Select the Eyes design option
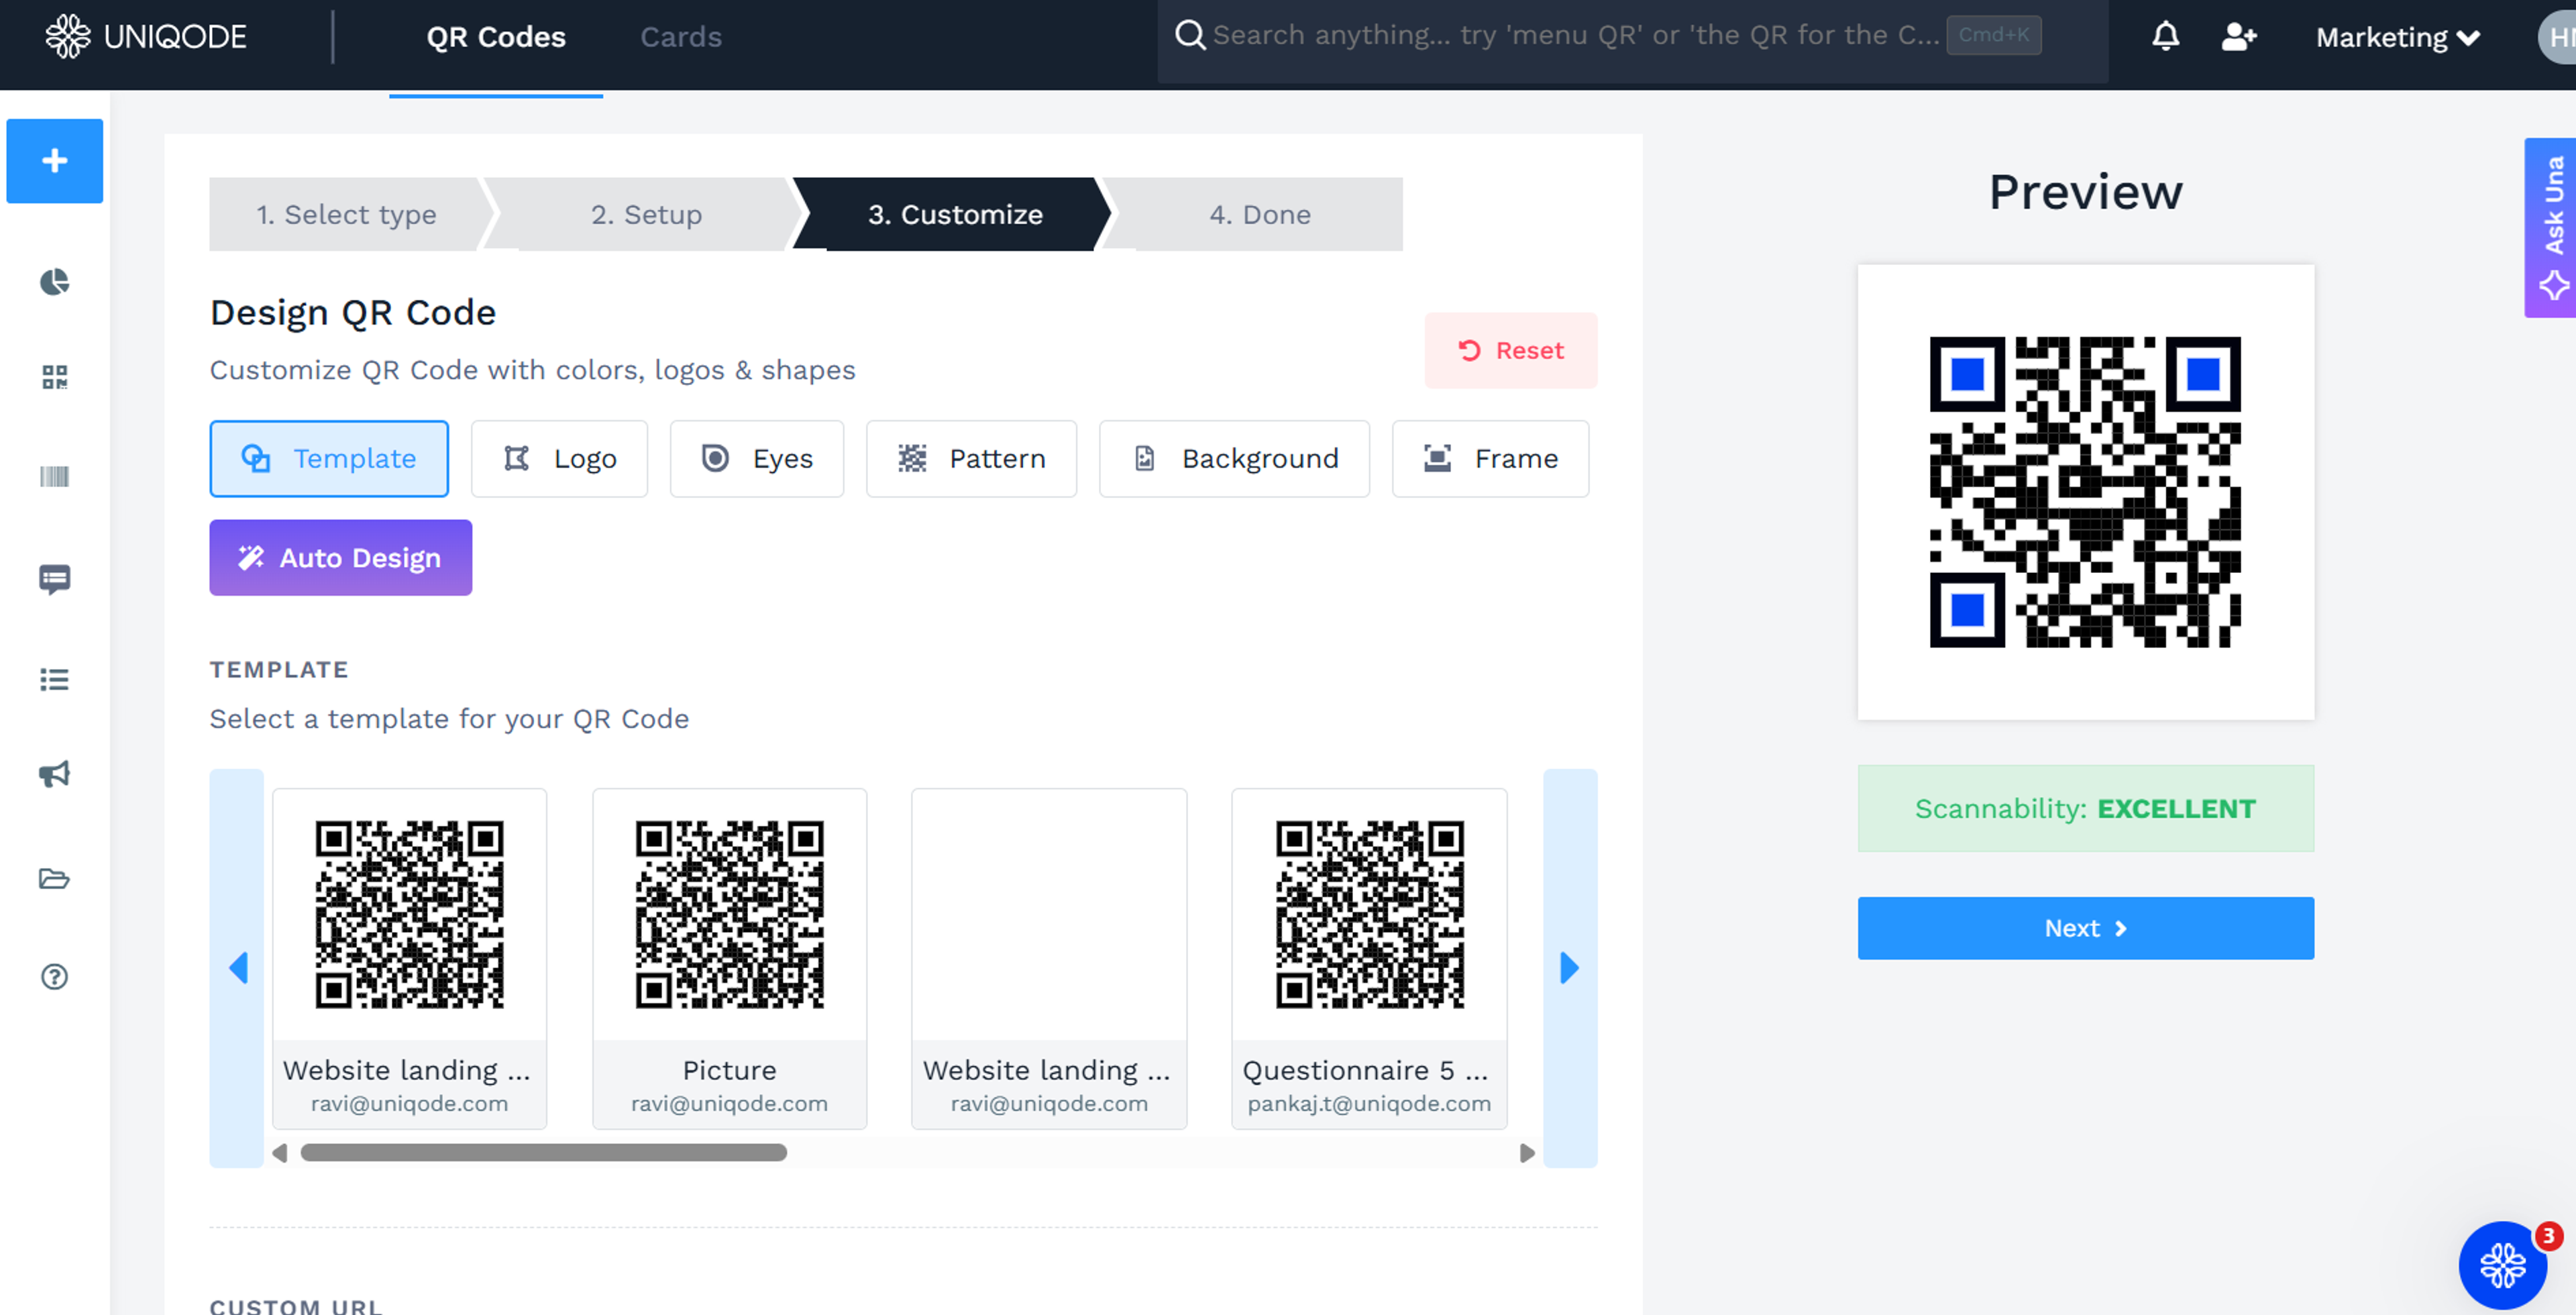 click(x=757, y=458)
